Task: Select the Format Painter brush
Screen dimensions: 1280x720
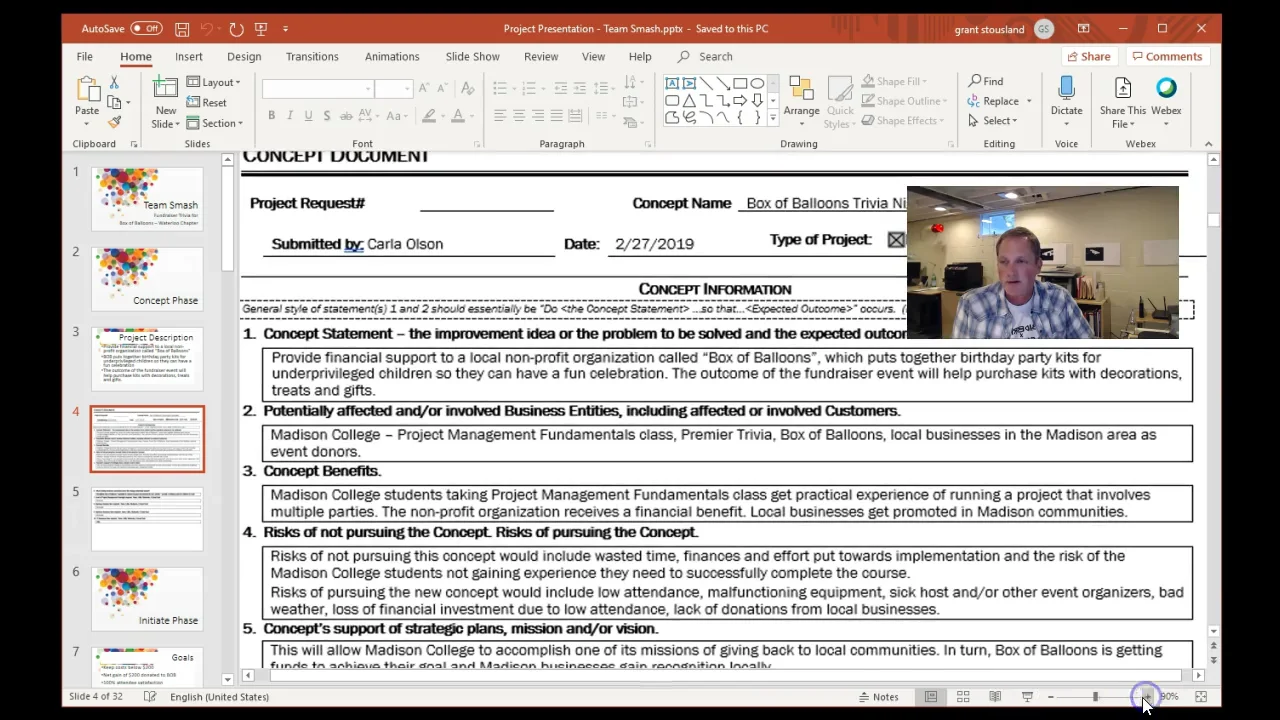Action: pos(114,121)
